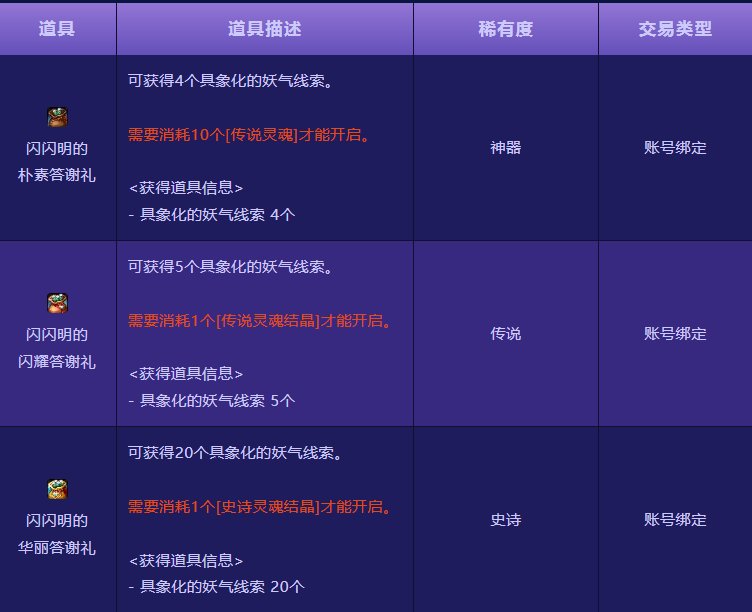Click 账号绑定 in the 神器 row
752x612 pixels.
tap(675, 148)
